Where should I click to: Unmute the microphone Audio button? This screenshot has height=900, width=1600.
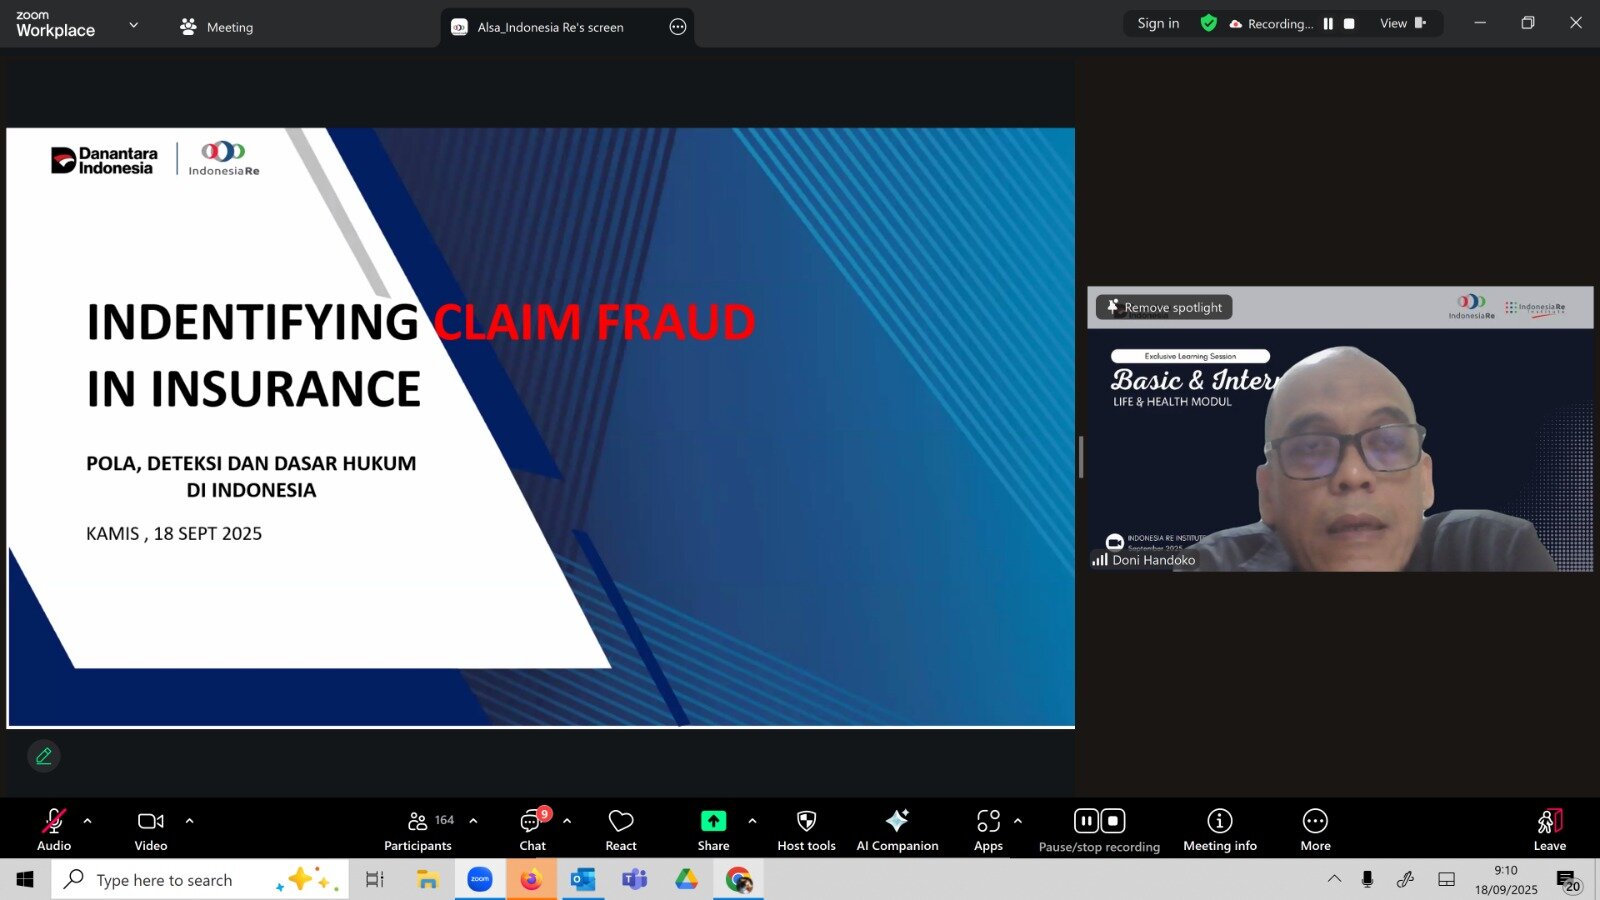tap(54, 822)
